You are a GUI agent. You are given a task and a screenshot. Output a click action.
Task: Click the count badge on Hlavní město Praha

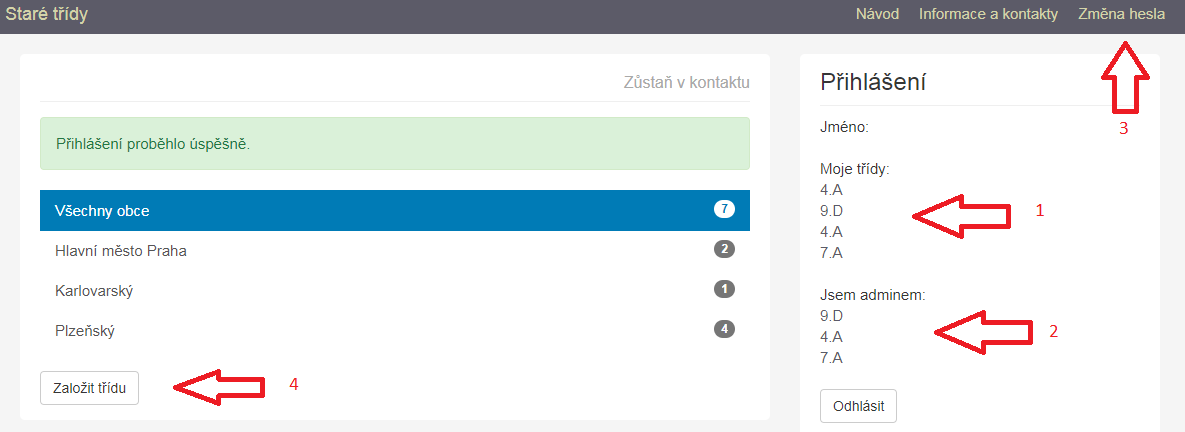tap(724, 249)
